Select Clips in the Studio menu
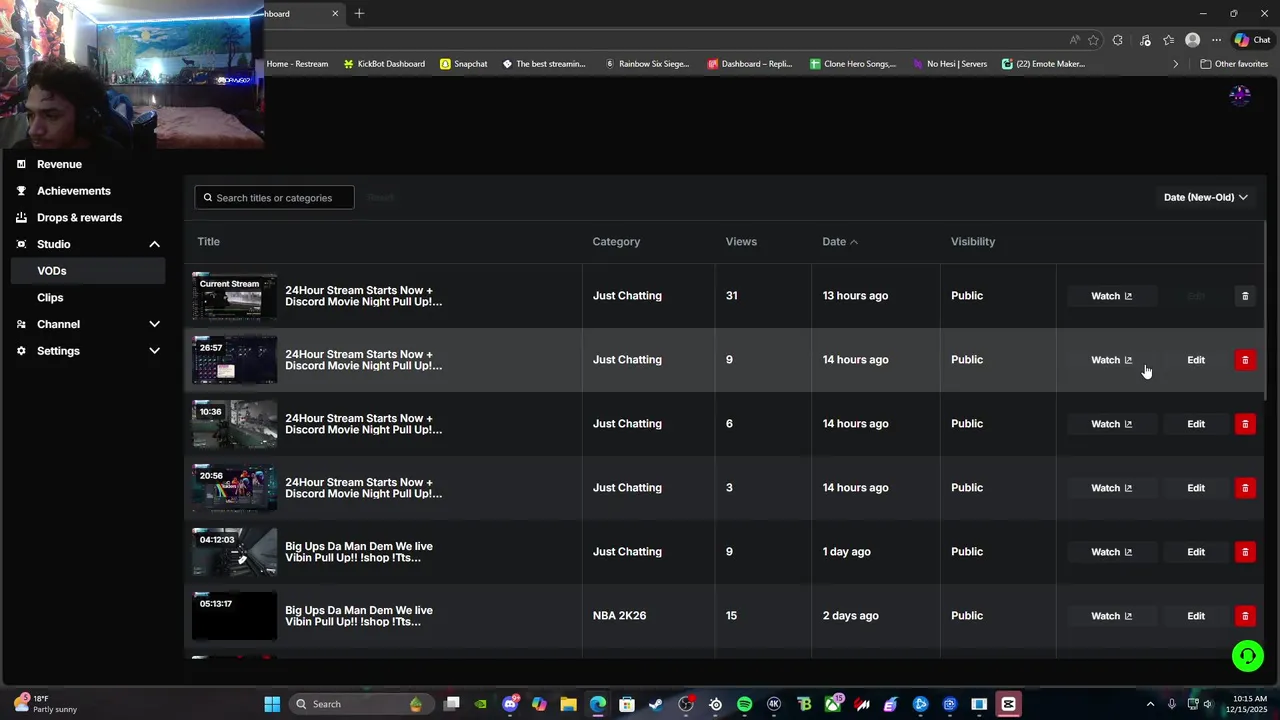 tap(50, 297)
